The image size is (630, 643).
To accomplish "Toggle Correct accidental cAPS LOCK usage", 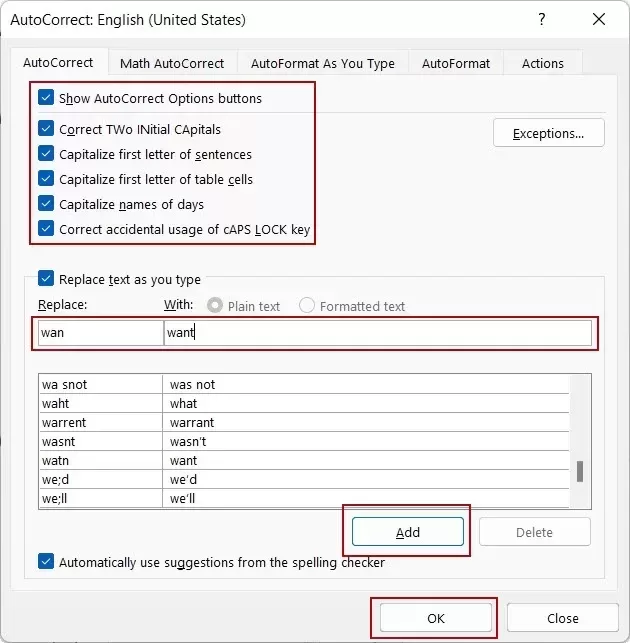I will (x=46, y=229).
